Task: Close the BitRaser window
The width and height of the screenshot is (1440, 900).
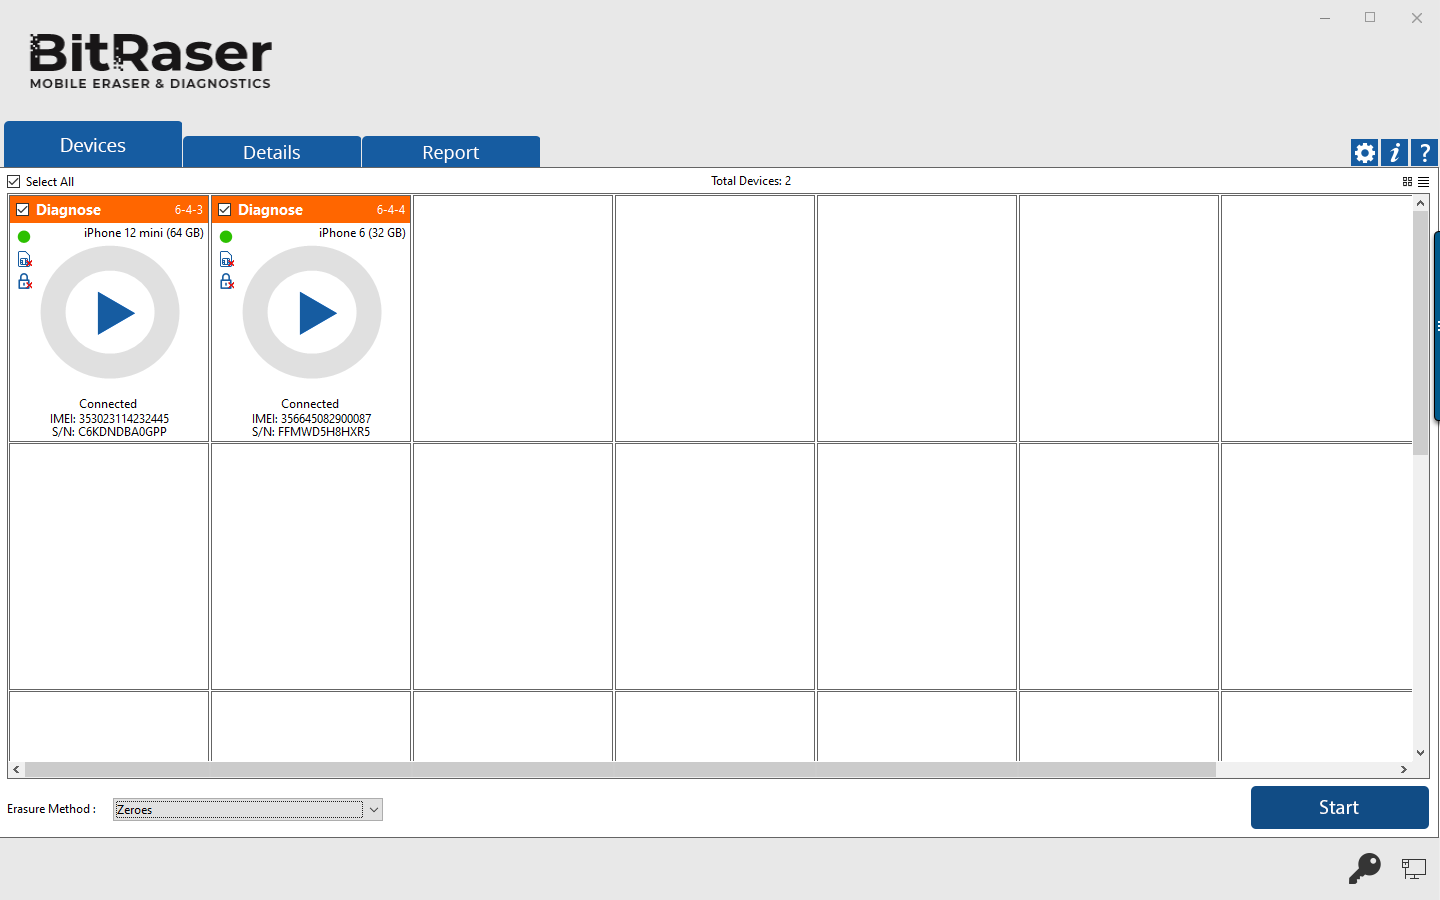Action: 1417,18
